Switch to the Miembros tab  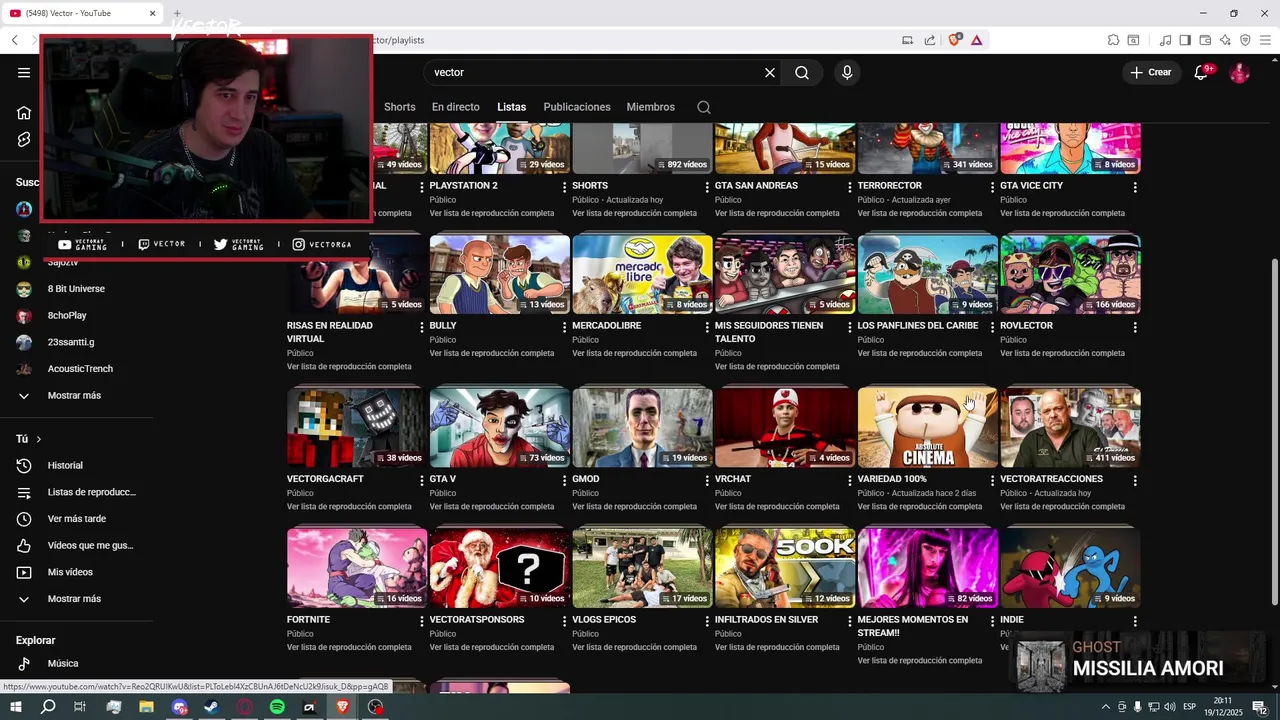coord(651,107)
